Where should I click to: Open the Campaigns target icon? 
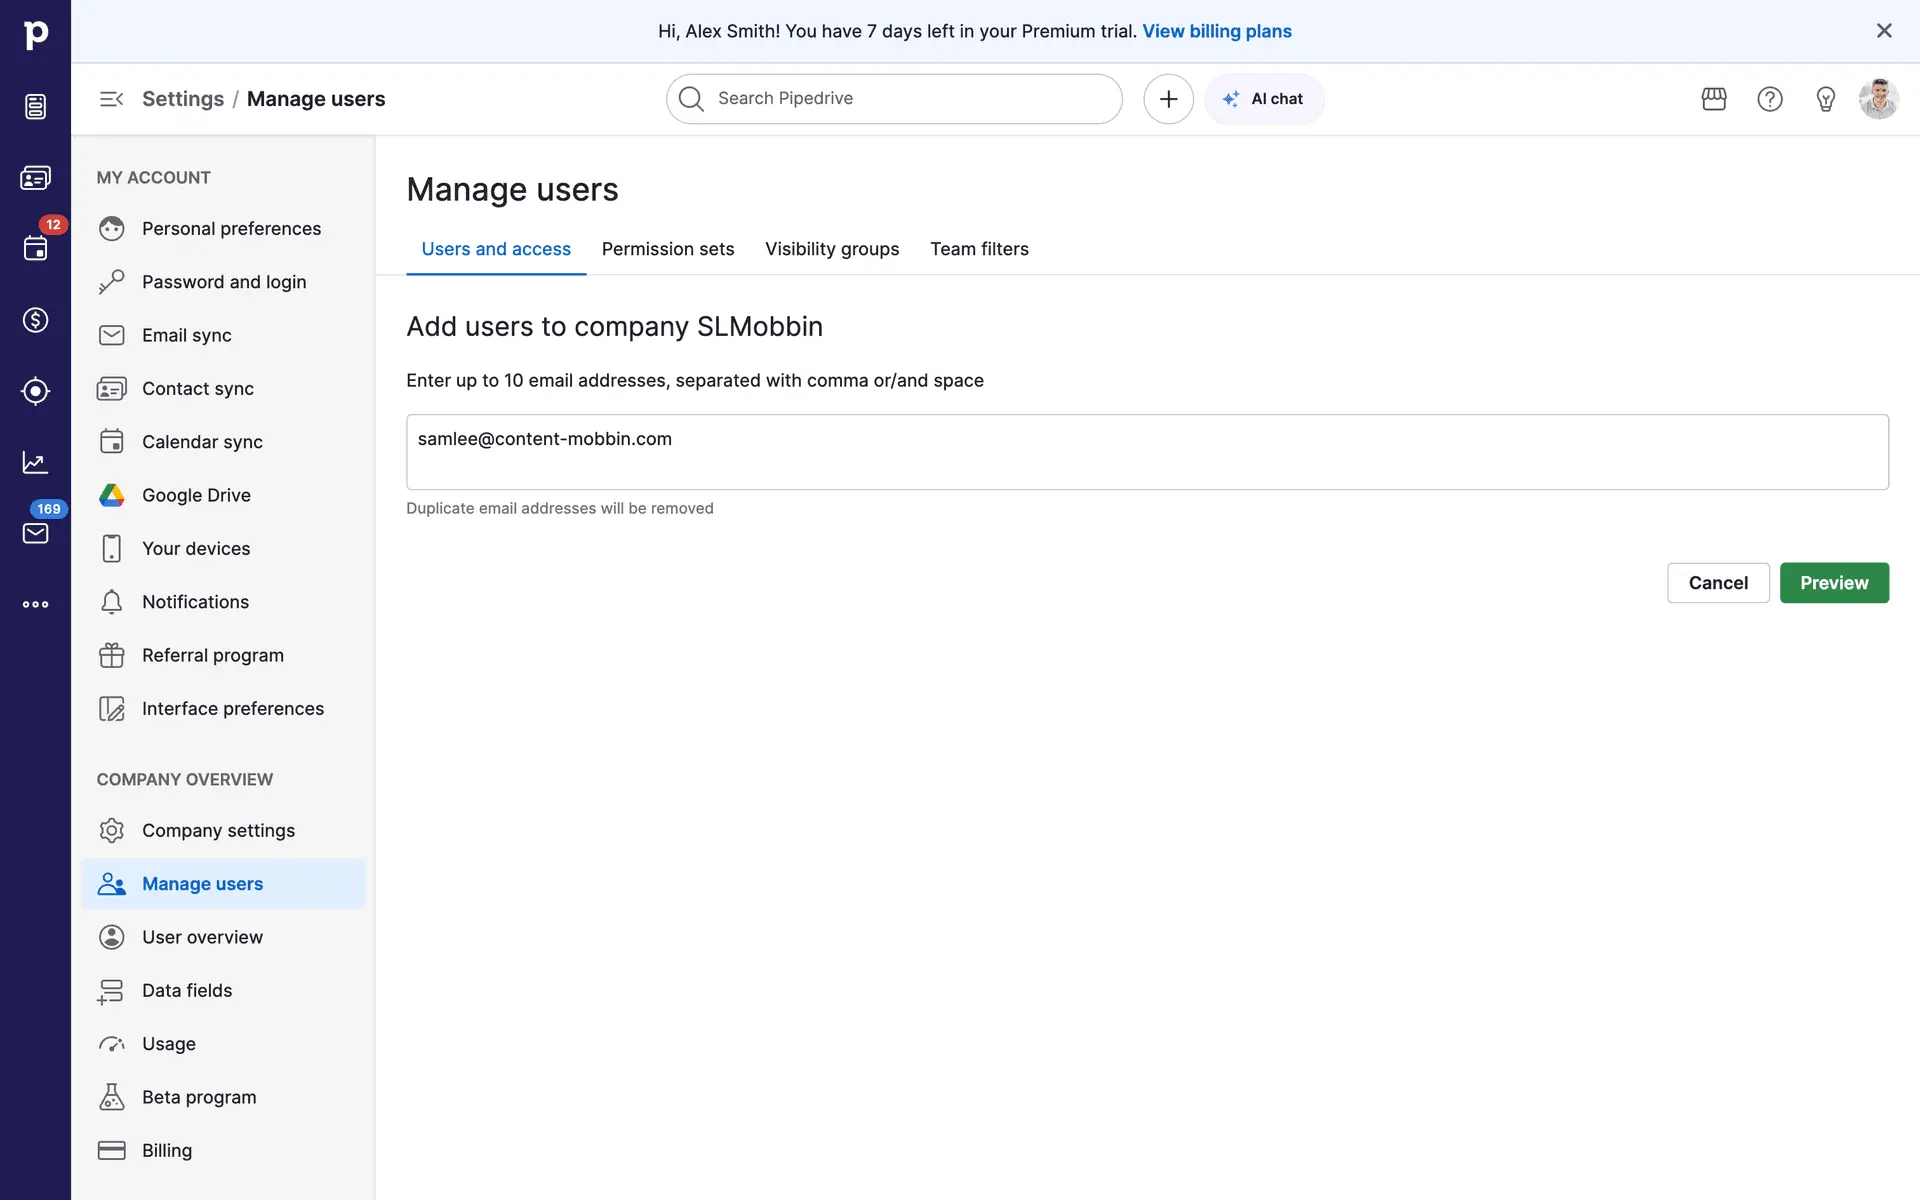(x=35, y=391)
